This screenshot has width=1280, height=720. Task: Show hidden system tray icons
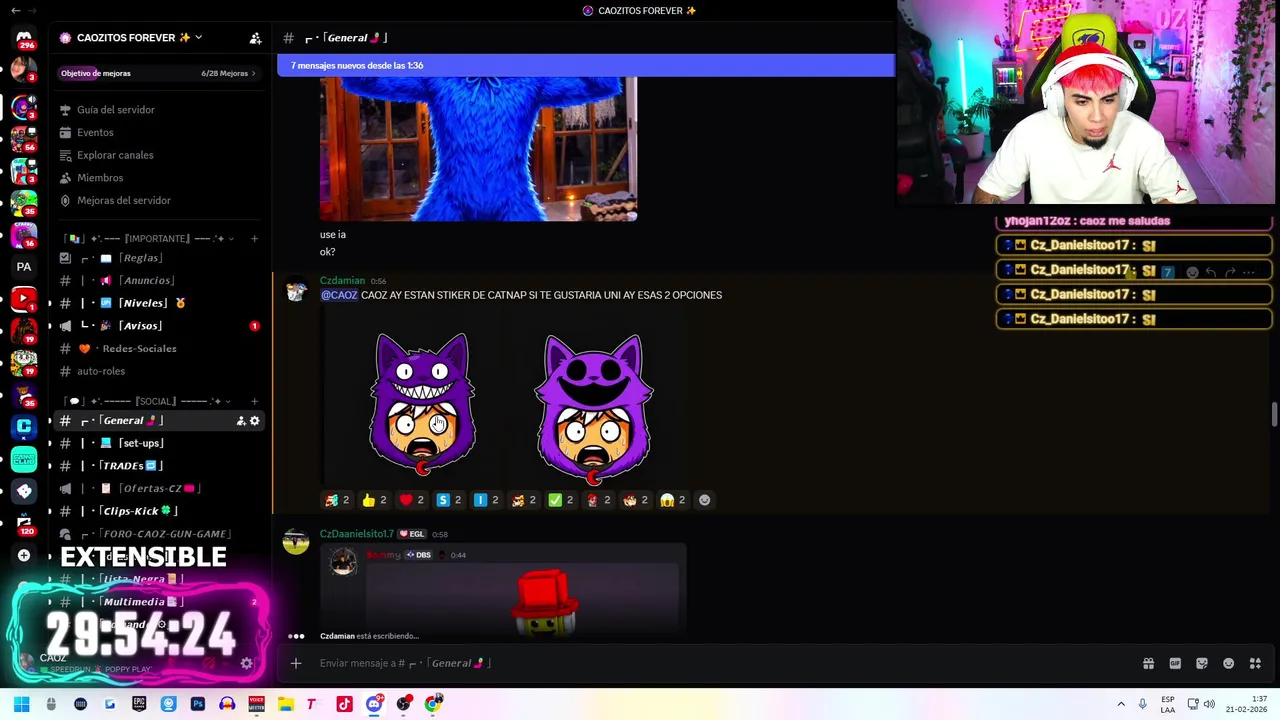pyautogui.click(x=1121, y=704)
